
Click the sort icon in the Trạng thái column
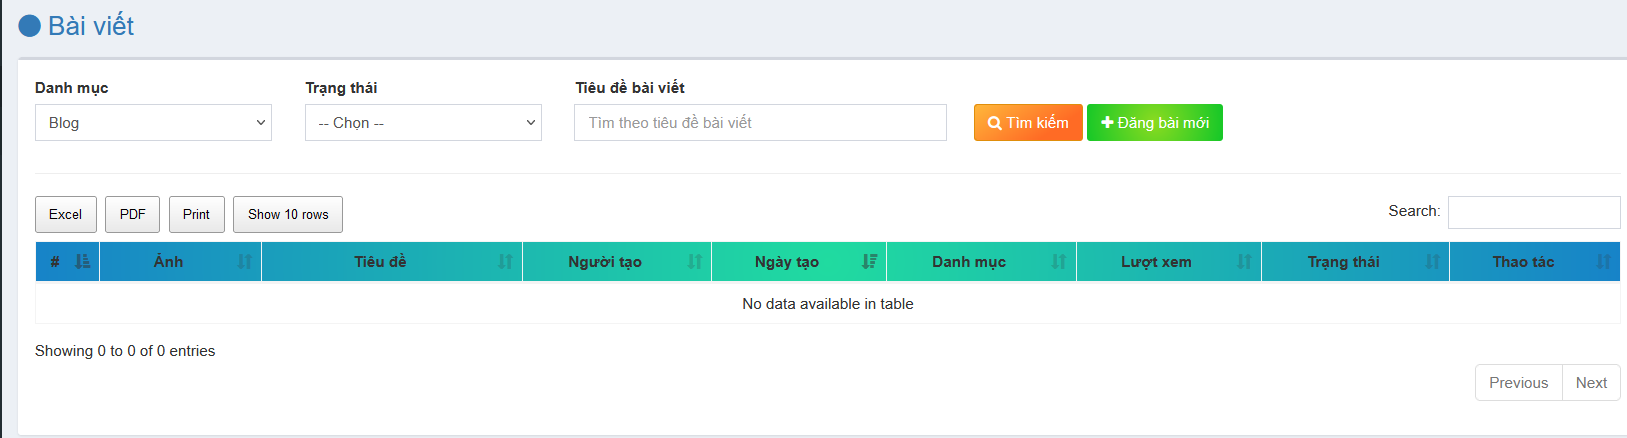coord(1432,262)
